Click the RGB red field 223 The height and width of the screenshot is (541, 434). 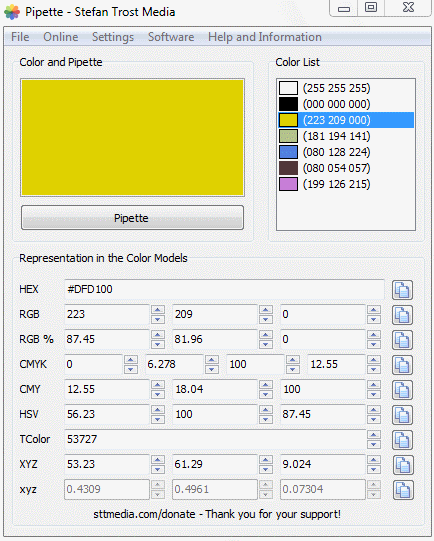(x=107, y=314)
